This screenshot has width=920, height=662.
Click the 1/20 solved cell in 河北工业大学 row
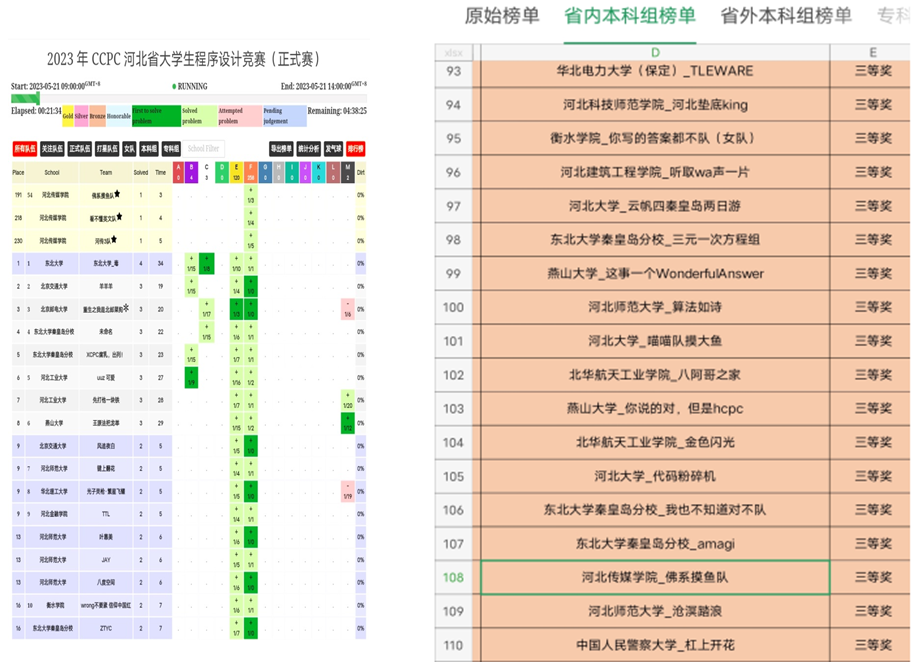(348, 400)
